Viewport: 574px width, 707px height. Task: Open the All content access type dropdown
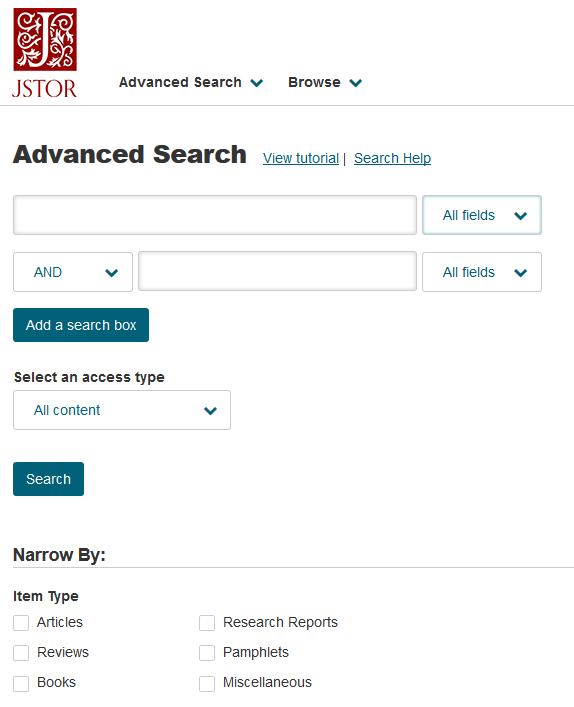(x=122, y=410)
